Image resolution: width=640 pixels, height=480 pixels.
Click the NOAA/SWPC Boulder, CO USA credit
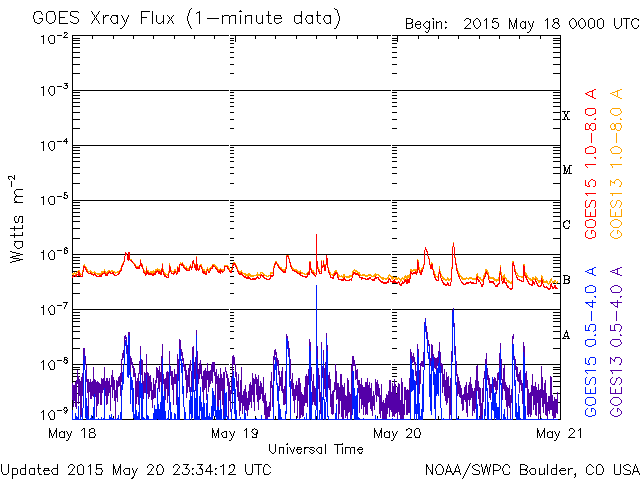tap(532, 470)
